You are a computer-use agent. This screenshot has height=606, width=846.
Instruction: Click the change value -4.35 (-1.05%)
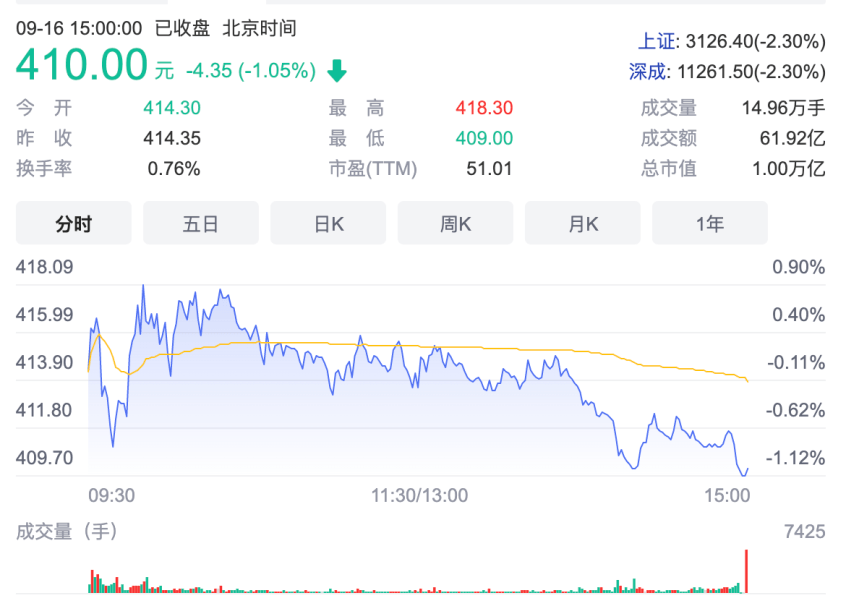click(x=251, y=71)
